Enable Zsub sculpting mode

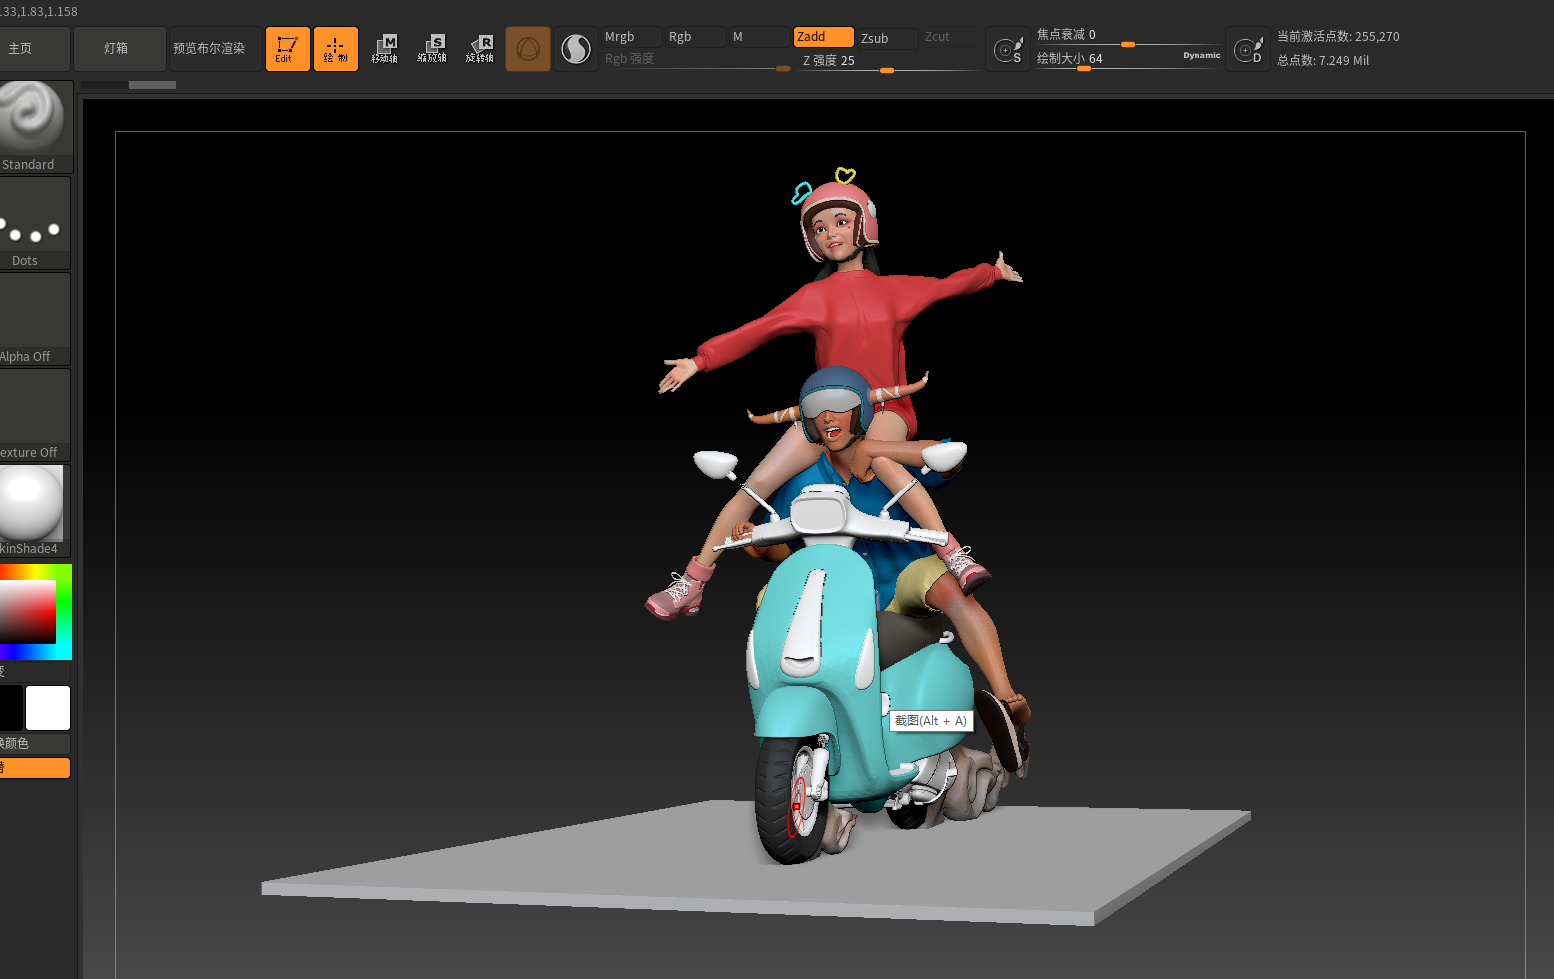[x=886, y=38]
